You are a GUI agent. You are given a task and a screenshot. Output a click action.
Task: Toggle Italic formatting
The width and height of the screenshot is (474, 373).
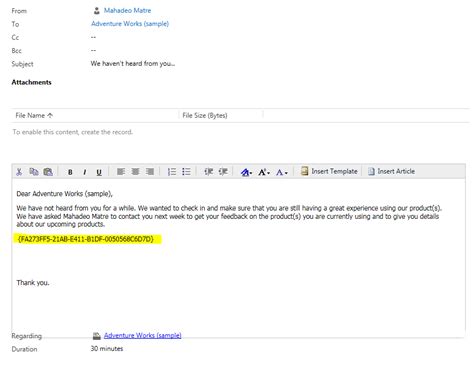(85, 172)
